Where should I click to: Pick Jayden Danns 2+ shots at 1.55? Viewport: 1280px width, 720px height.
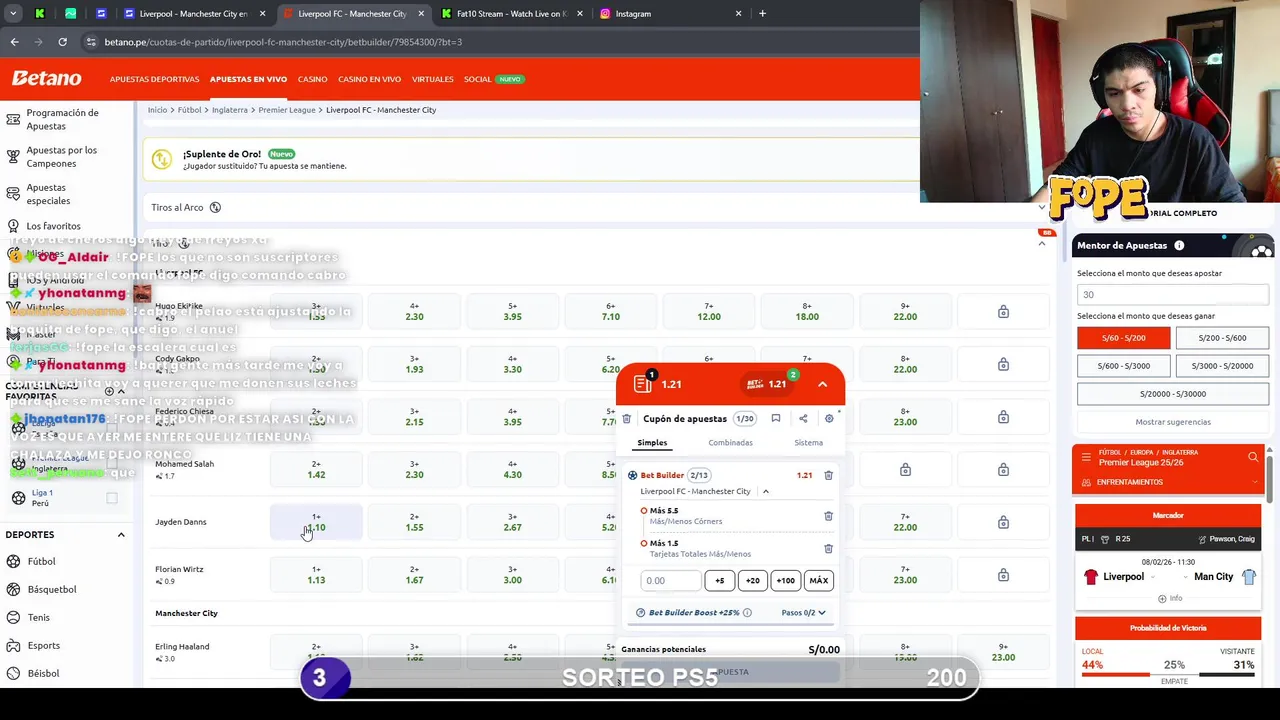click(x=414, y=522)
